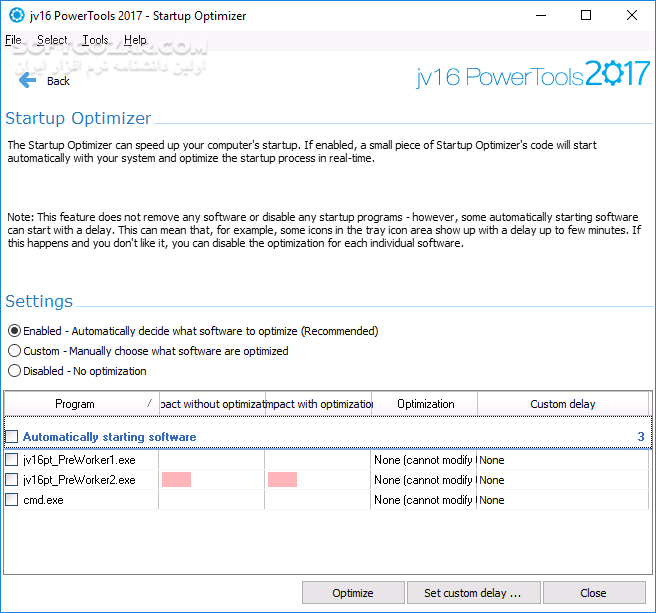The height and width of the screenshot is (613, 656).
Task: Toggle the cmd.exe row checkbox
Action: (12, 500)
